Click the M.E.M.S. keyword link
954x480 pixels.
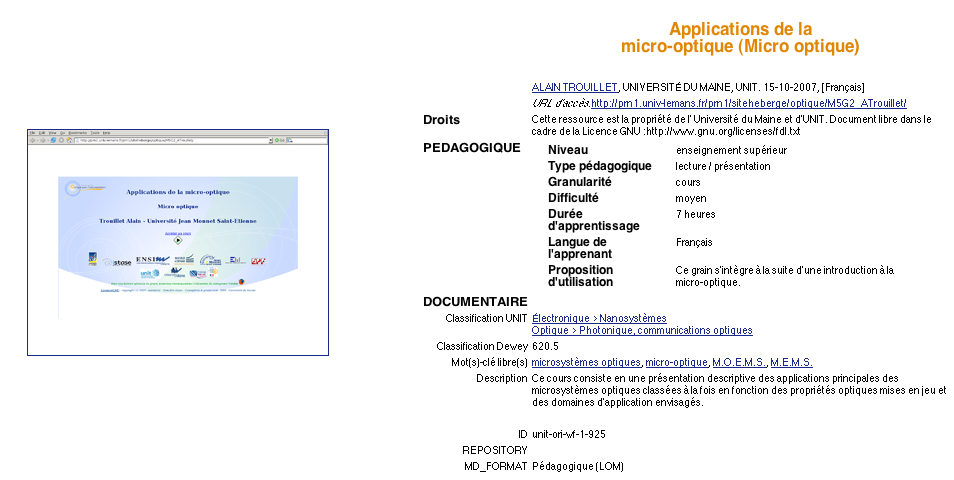pyautogui.click(x=792, y=363)
